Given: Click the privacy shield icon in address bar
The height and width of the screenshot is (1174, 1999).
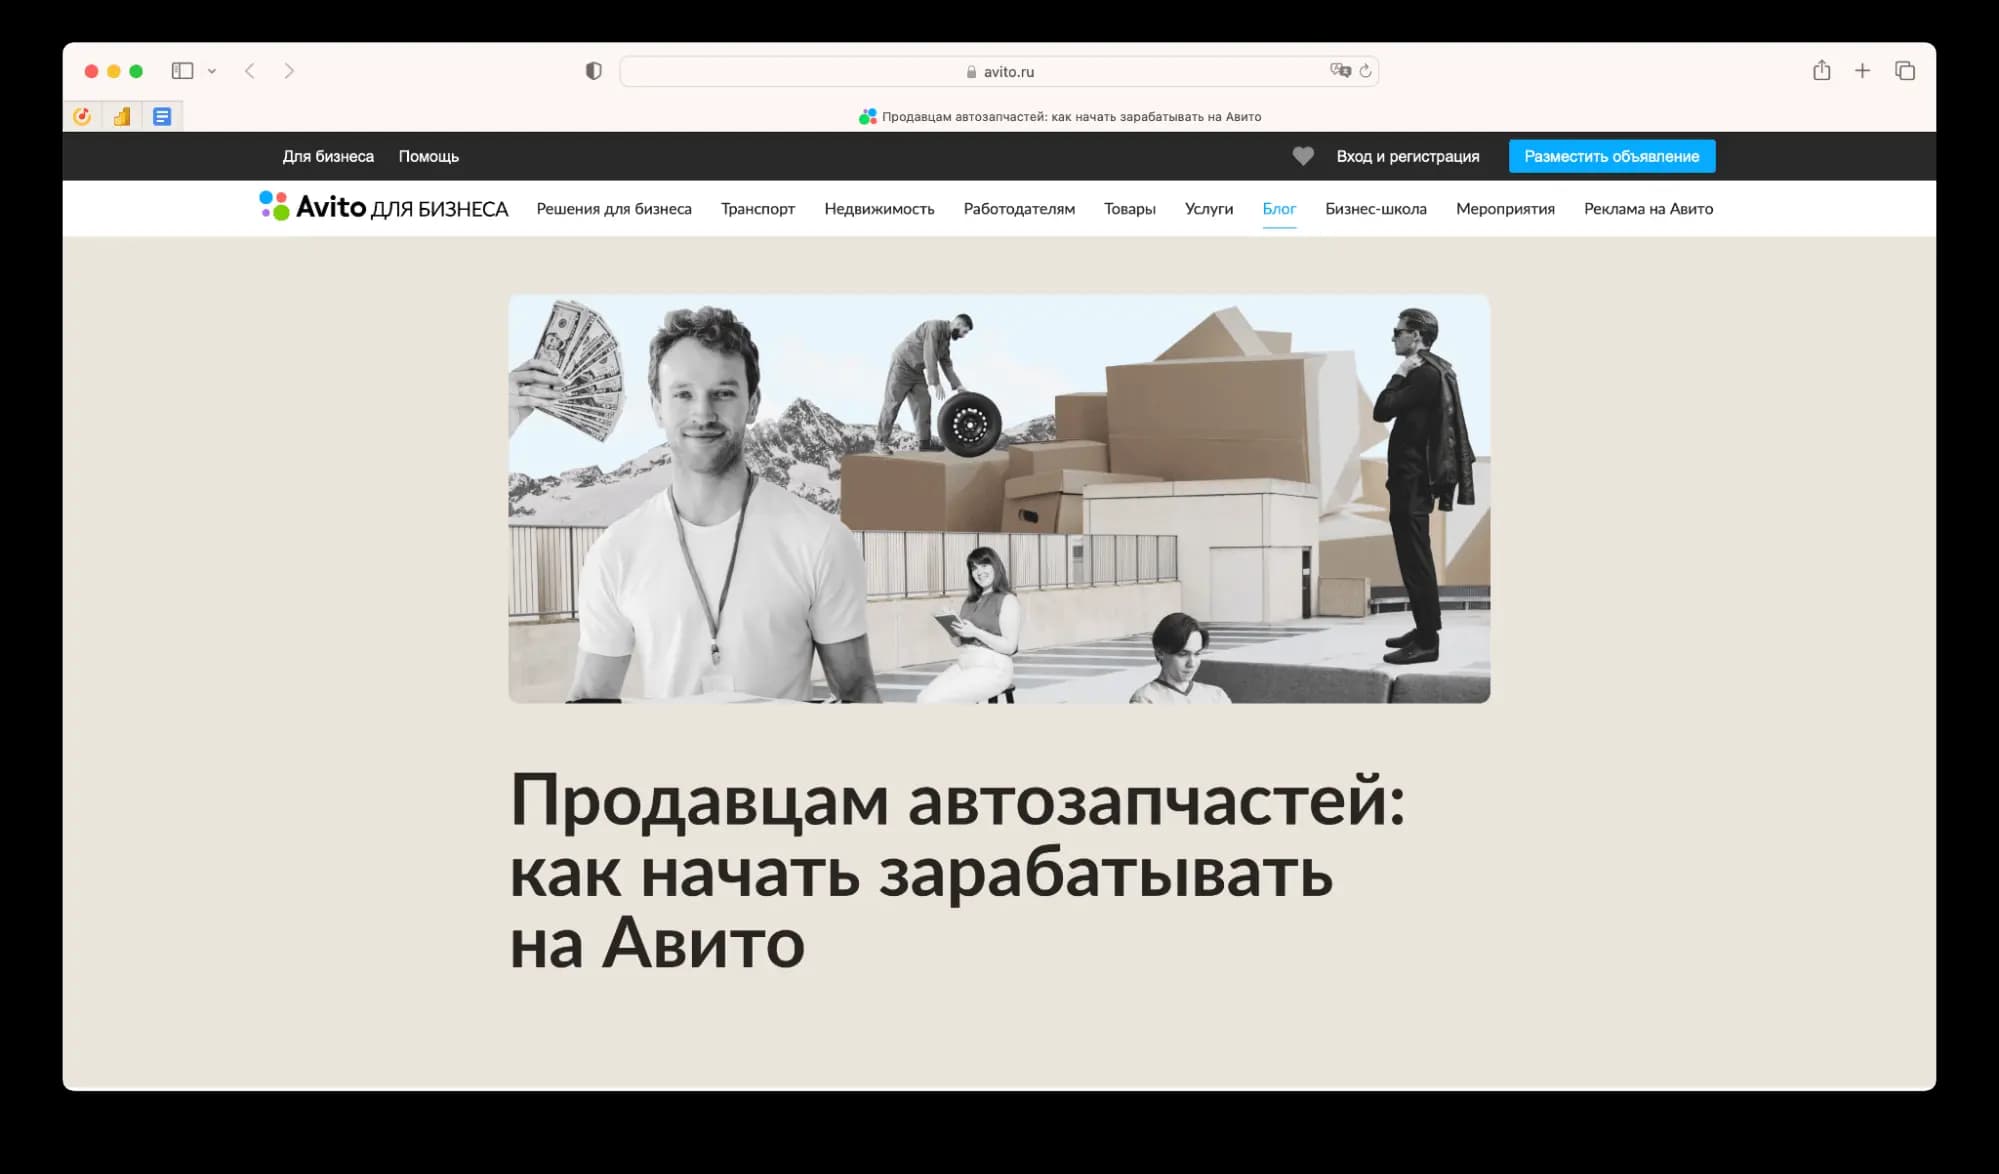Looking at the screenshot, I should coord(595,71).
